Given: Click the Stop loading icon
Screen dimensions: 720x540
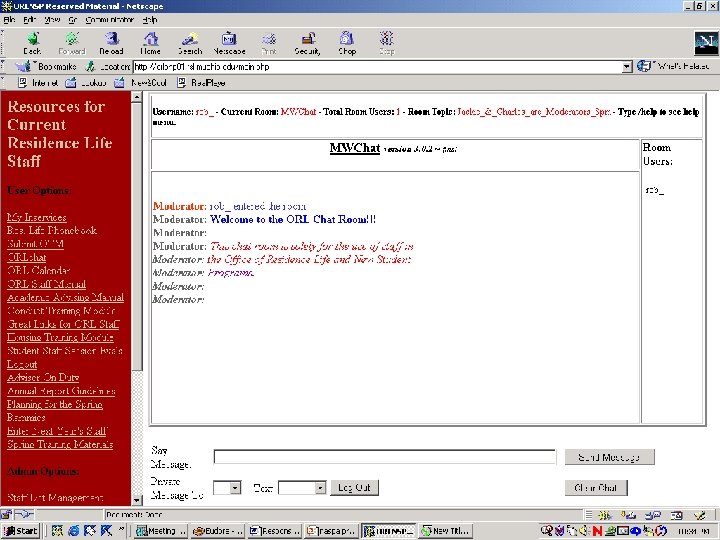Looking at the screenshot, I should tap(387, 44).
